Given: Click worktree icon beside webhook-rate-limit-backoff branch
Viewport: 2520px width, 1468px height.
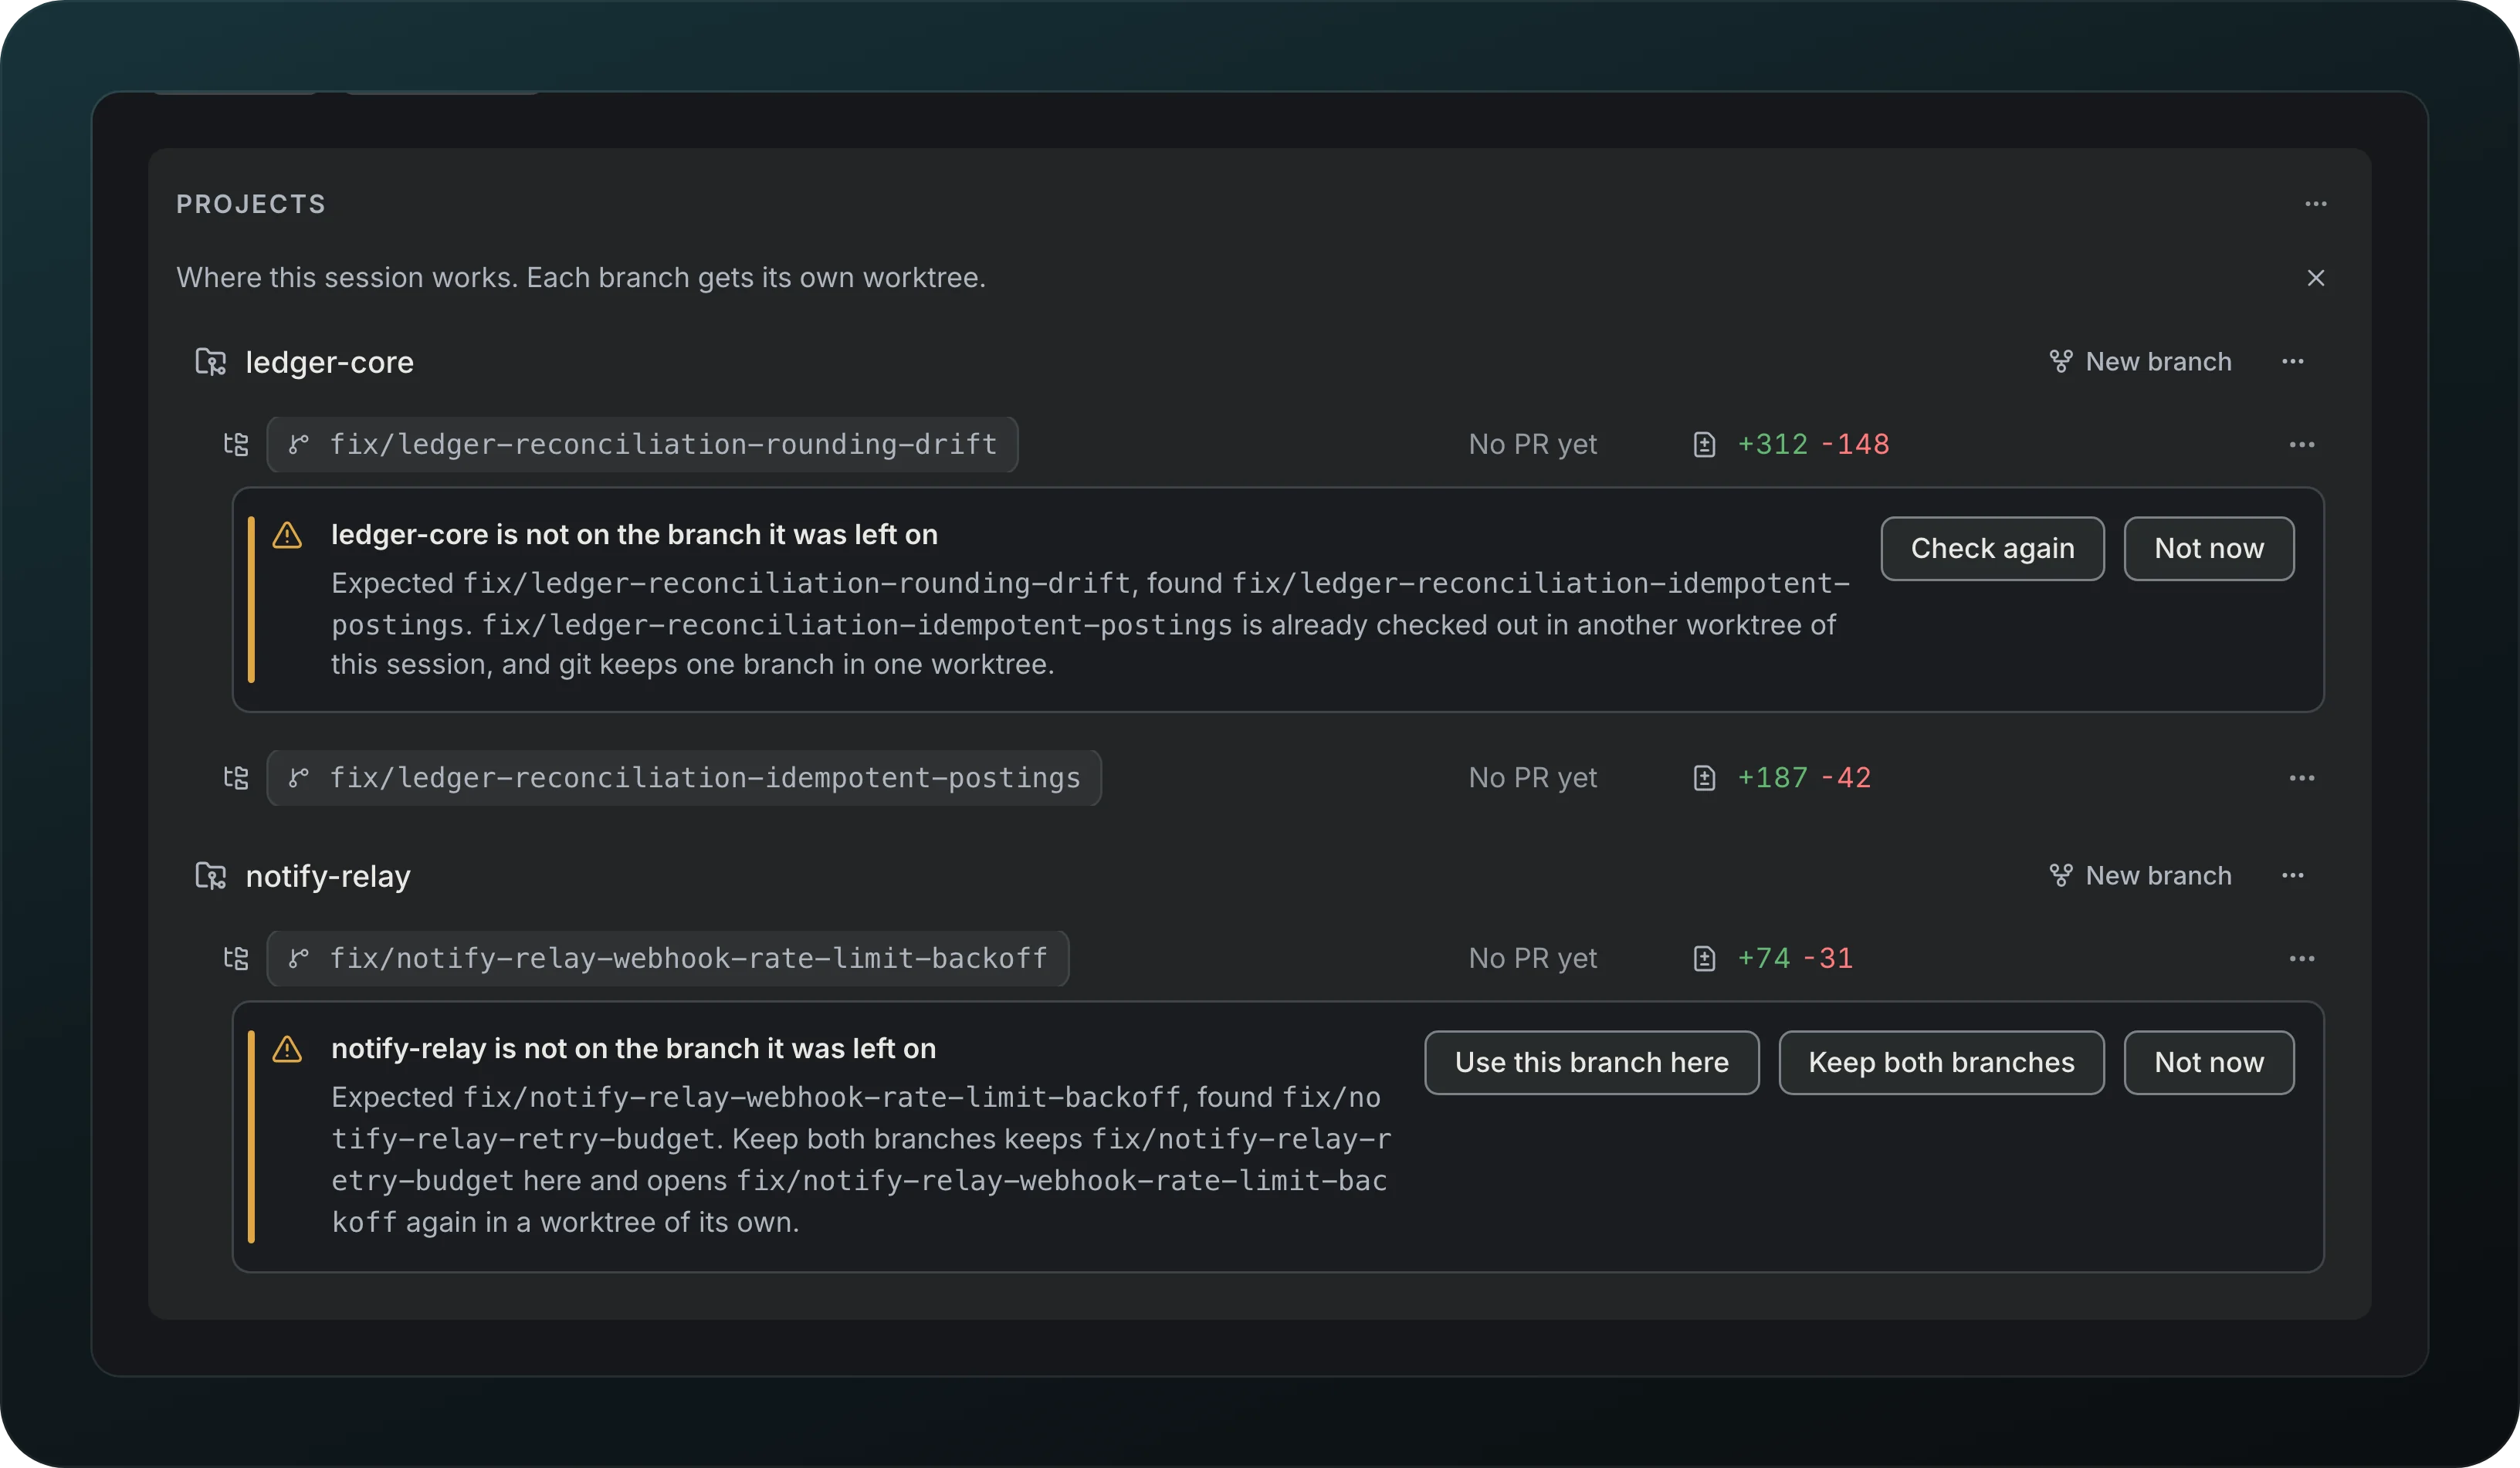Looking at the screenshot, I should point(236,958).
